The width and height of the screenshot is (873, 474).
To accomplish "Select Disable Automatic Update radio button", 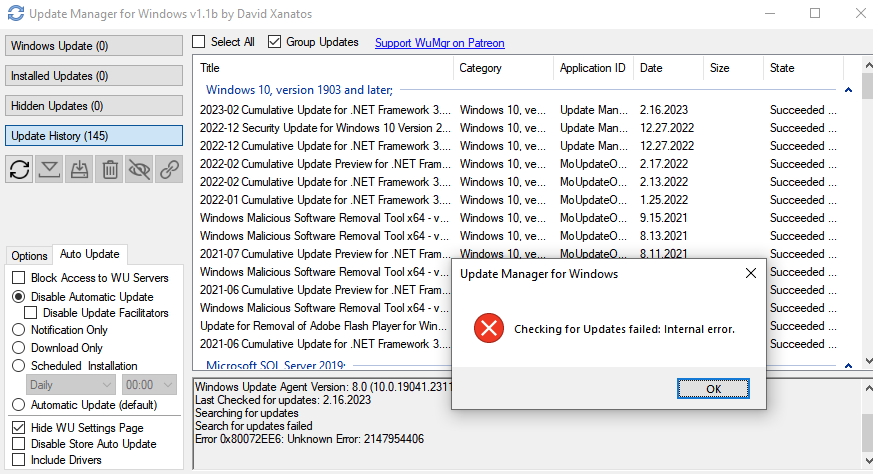I will [x=18, y=296].
